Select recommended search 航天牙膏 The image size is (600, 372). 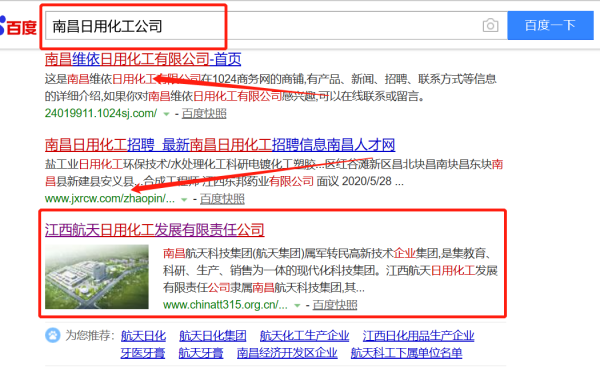[201, 353]
